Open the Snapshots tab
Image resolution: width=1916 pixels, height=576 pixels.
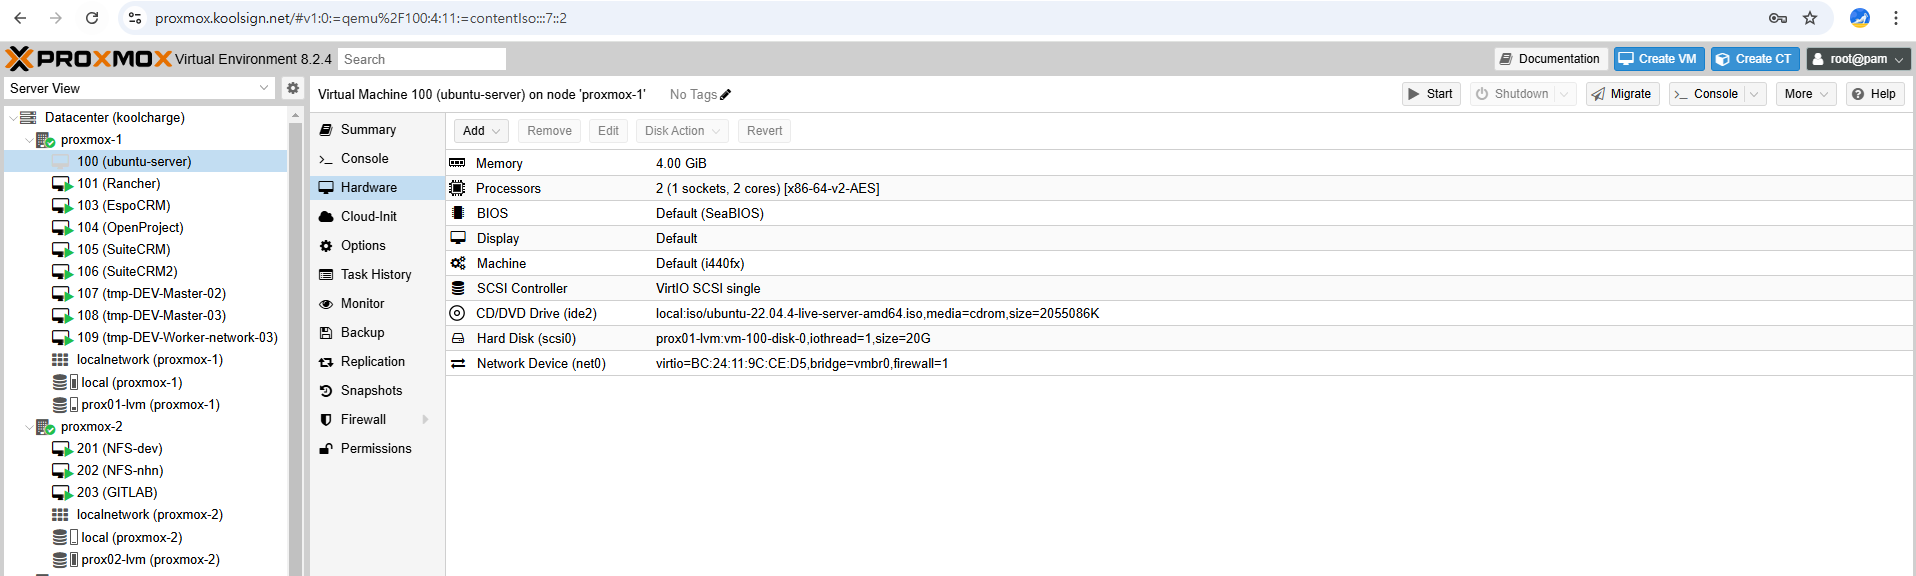coord(377,391)
